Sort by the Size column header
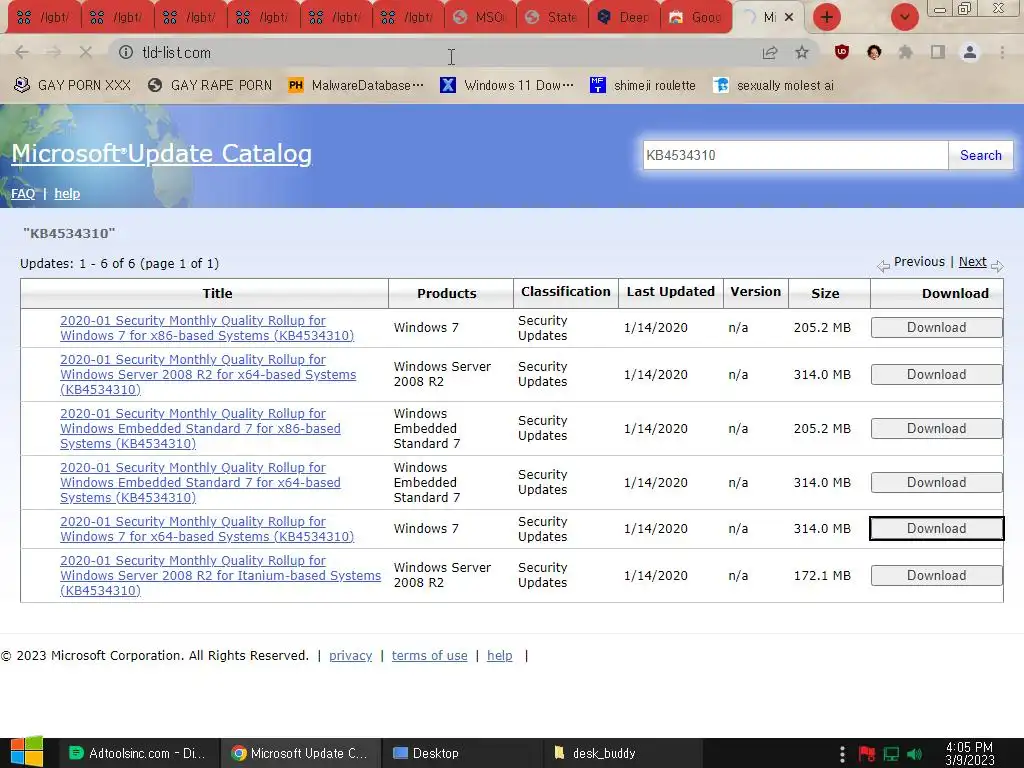Image resolution: width=1024 pixels, height=768 pixels. point(825,293)
